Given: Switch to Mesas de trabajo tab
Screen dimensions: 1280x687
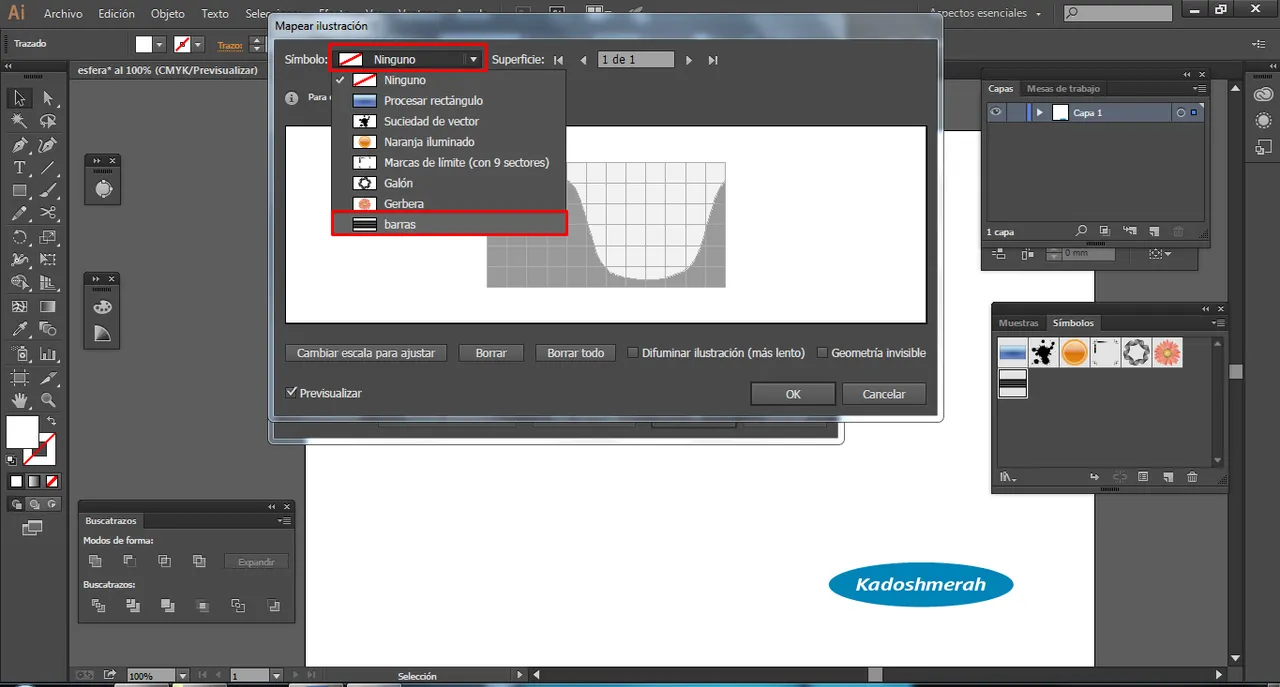Looking at the screenshot, I should tap(1063, 89).
